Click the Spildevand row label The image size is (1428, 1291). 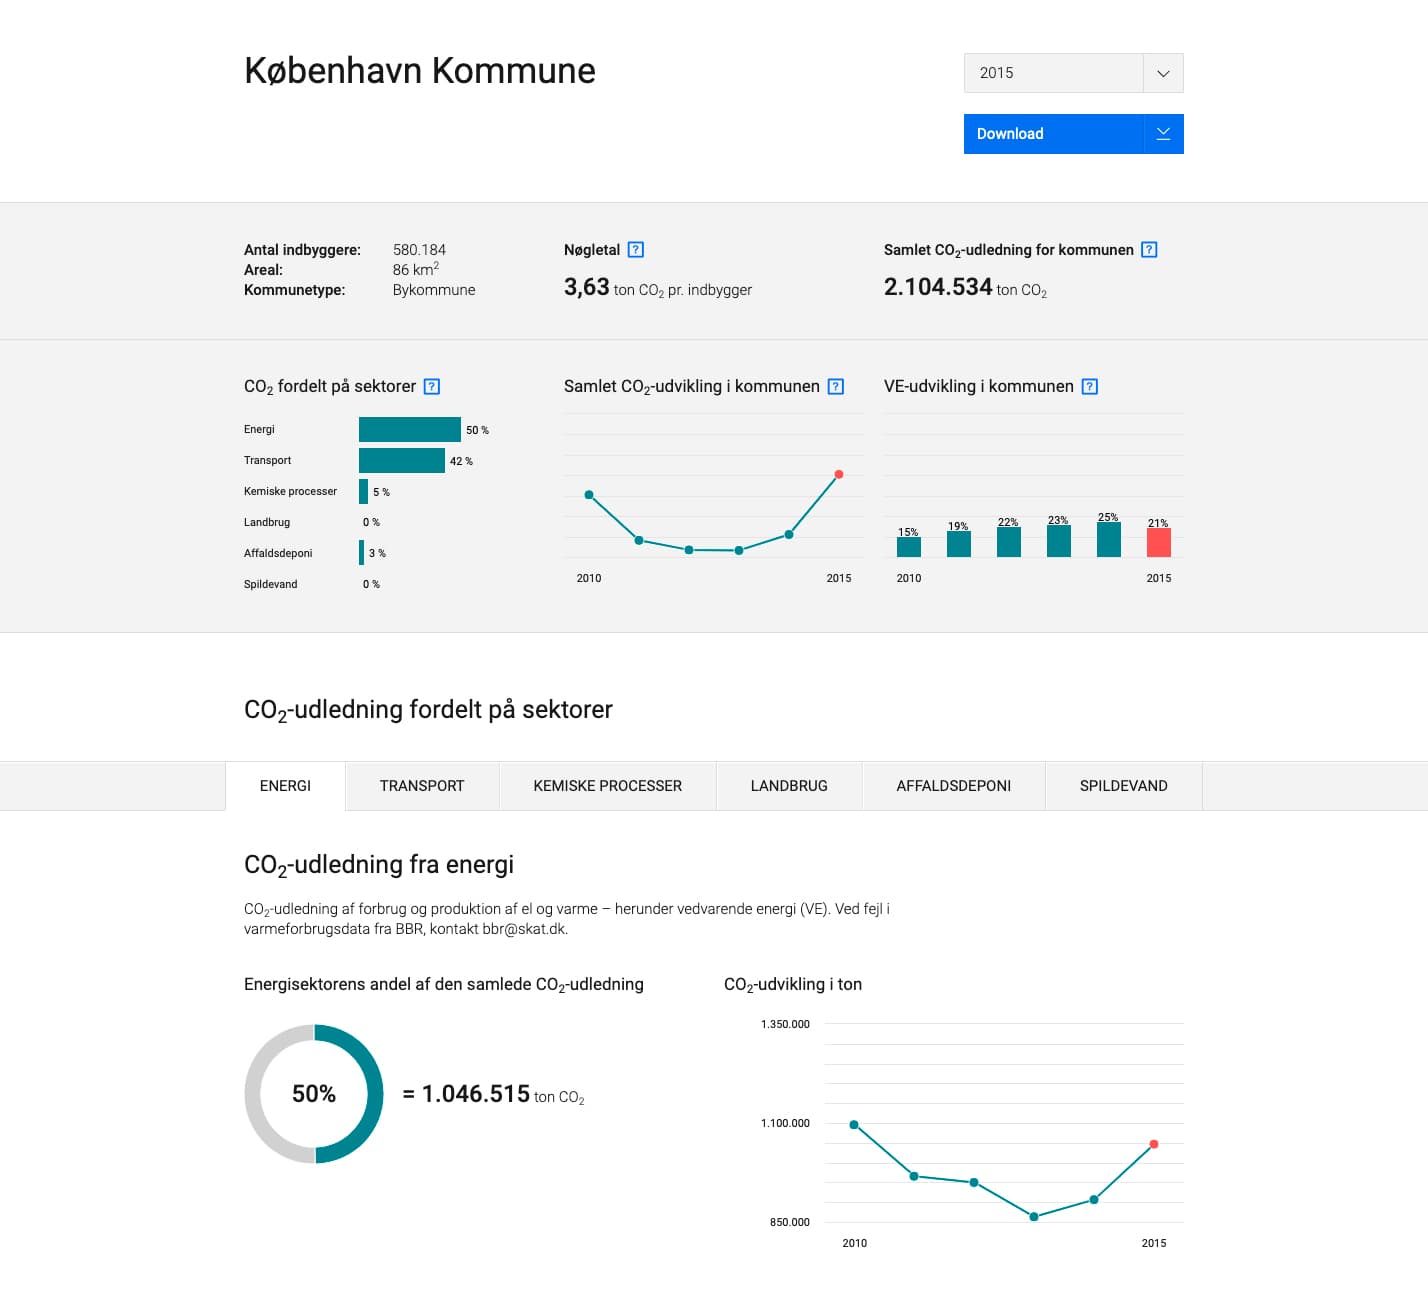tap(271, 584)
